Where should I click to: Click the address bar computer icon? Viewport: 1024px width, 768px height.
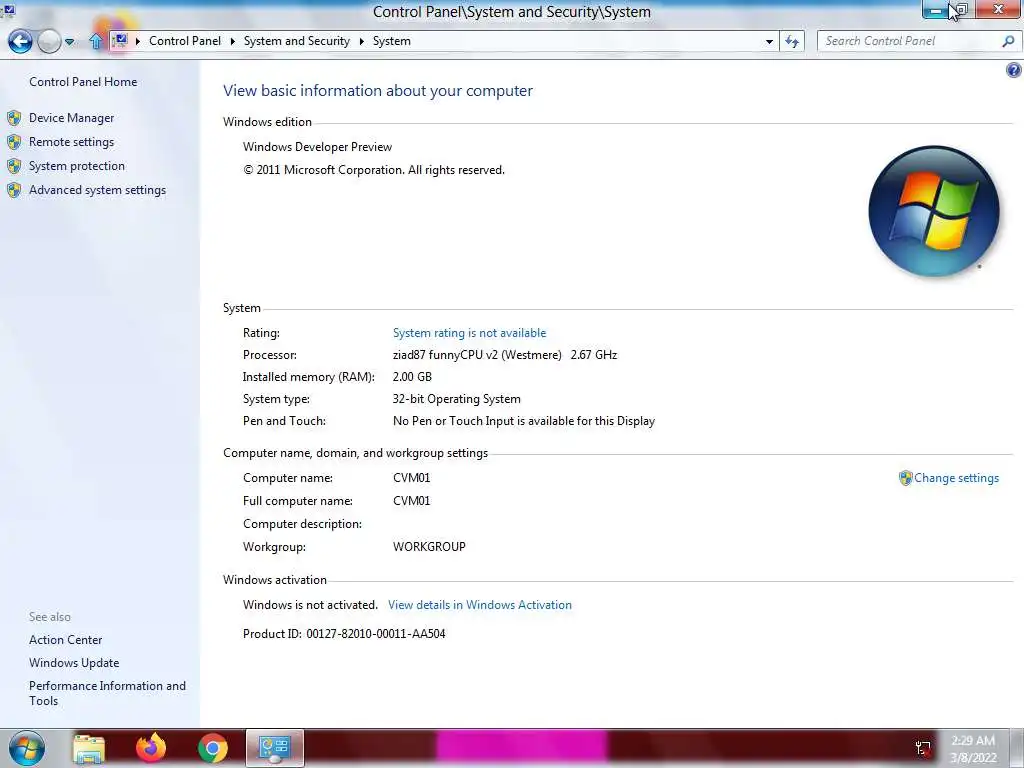[x=120, y=40]
